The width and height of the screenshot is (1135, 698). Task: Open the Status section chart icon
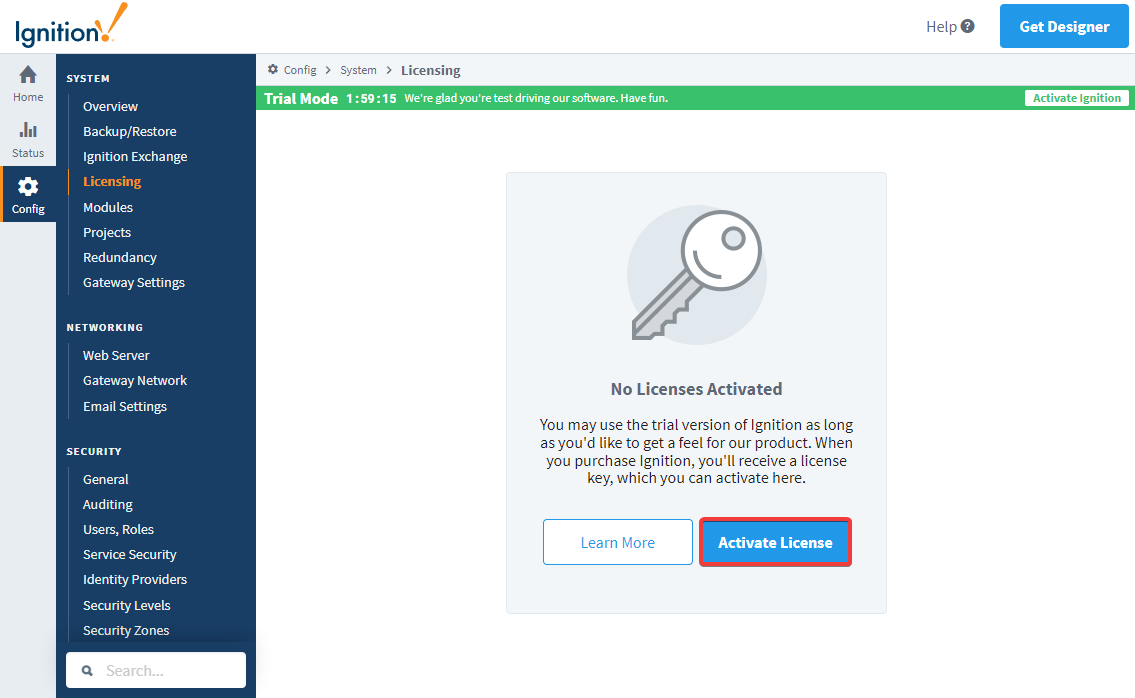28,130
